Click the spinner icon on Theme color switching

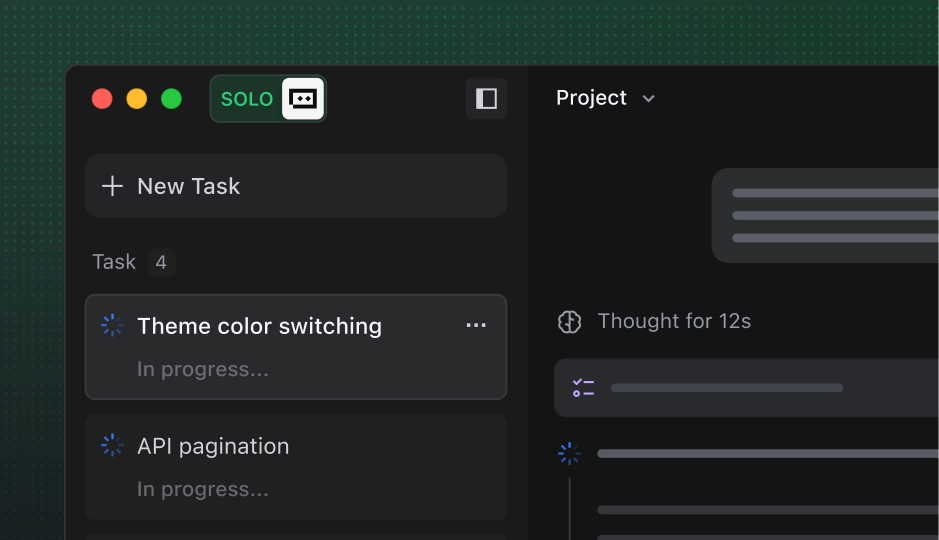[x=113, y=326]
